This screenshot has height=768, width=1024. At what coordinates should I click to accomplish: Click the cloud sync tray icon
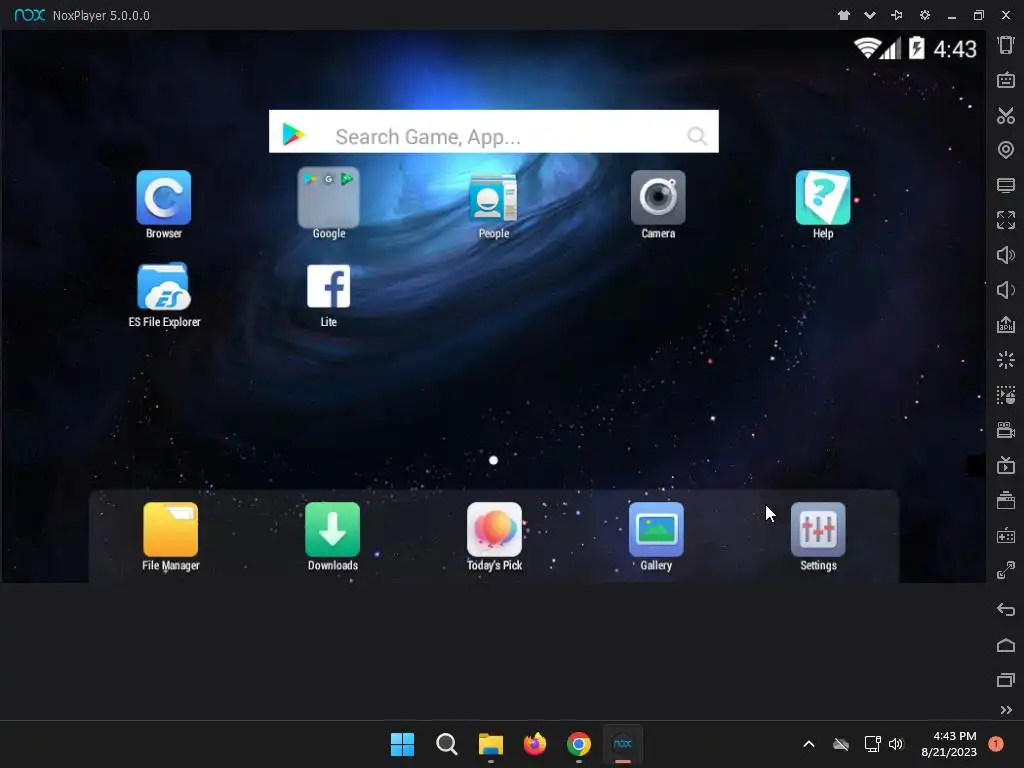click(x=841, y=744)
